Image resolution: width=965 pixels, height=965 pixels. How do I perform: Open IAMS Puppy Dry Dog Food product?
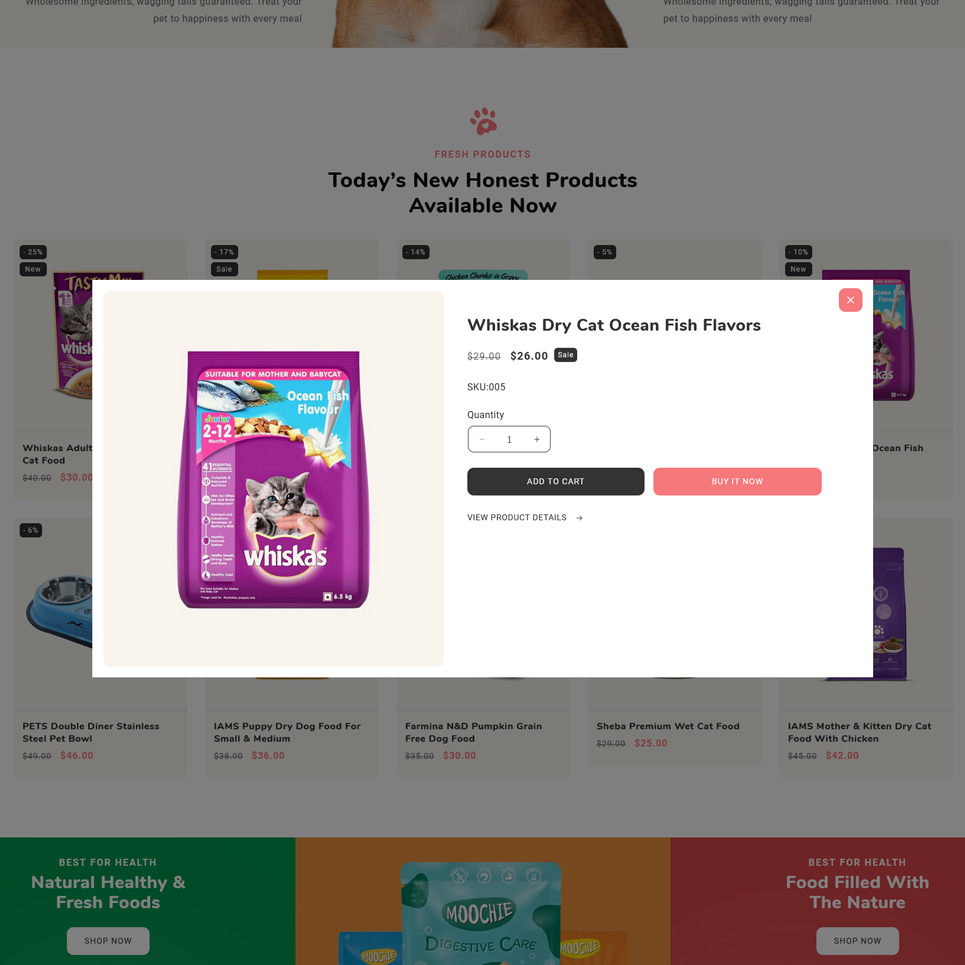[x=287, y=732]
